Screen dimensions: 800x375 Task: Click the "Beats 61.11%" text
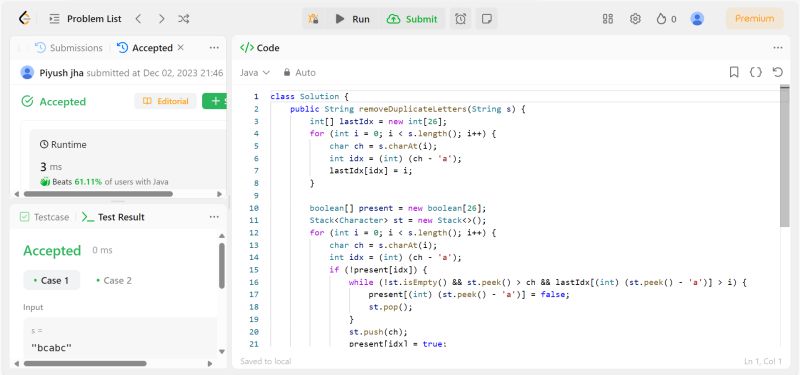[77, 182]
